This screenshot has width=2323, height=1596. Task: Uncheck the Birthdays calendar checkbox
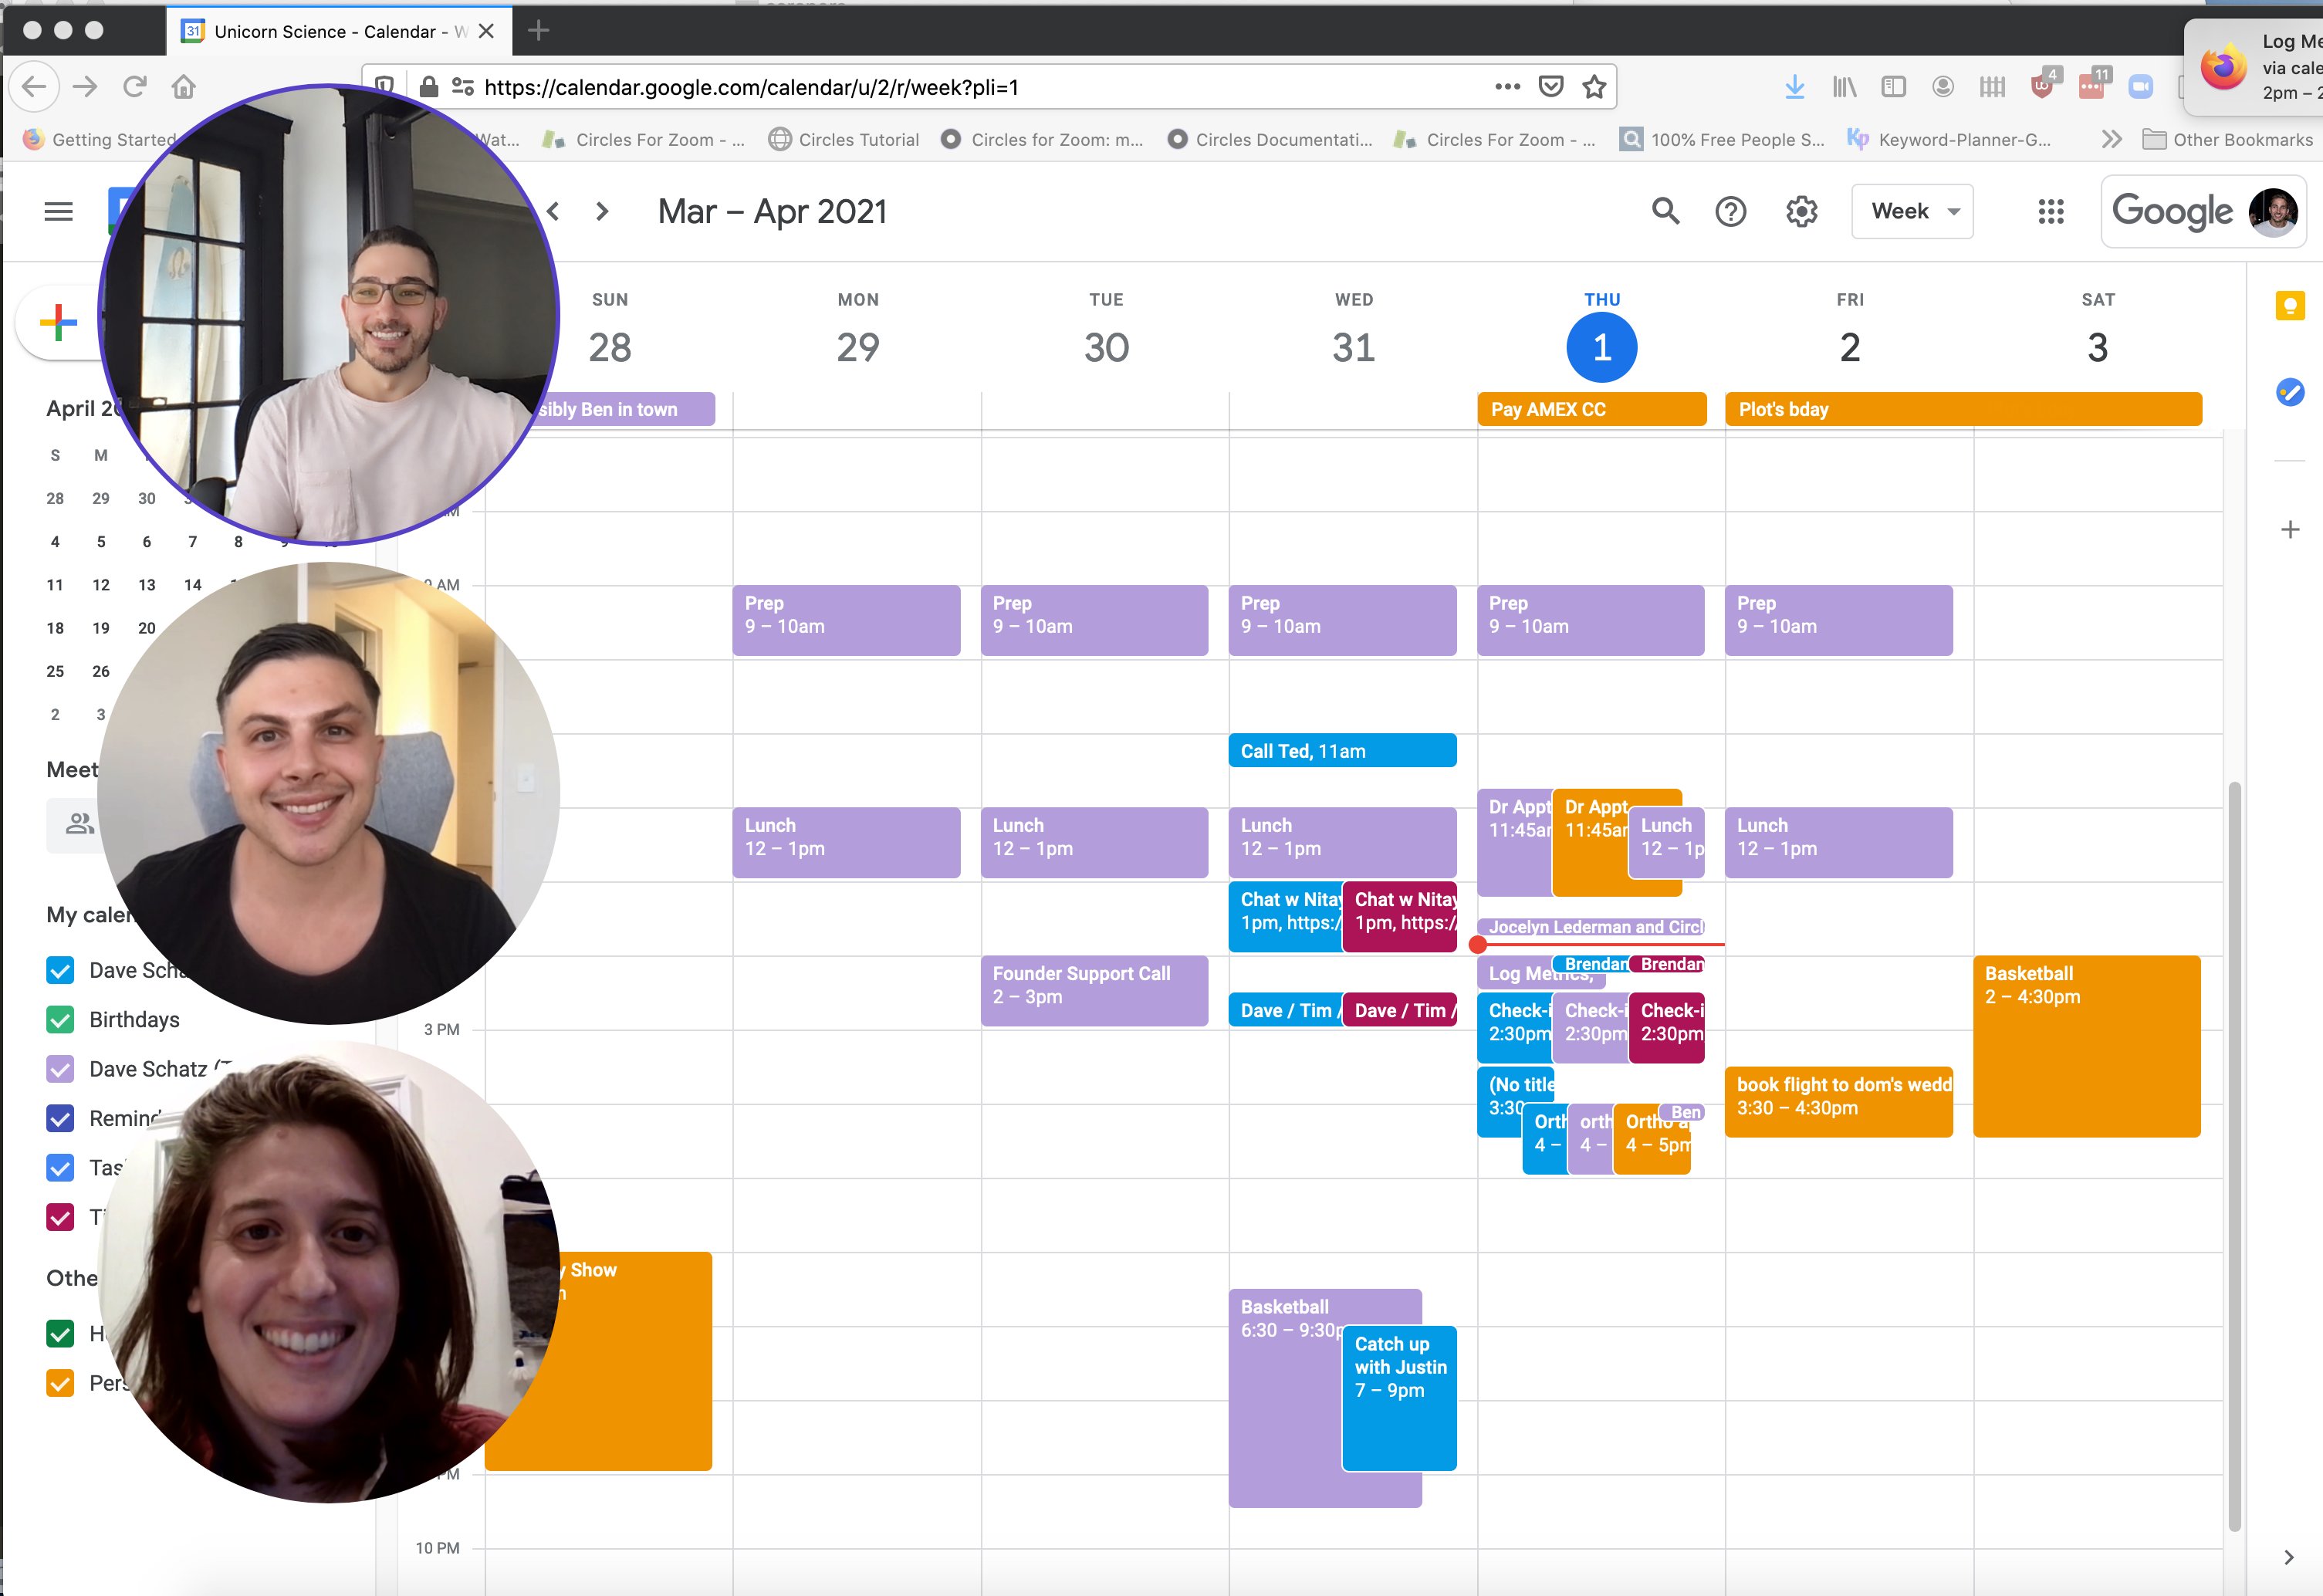coord(60,1020)
